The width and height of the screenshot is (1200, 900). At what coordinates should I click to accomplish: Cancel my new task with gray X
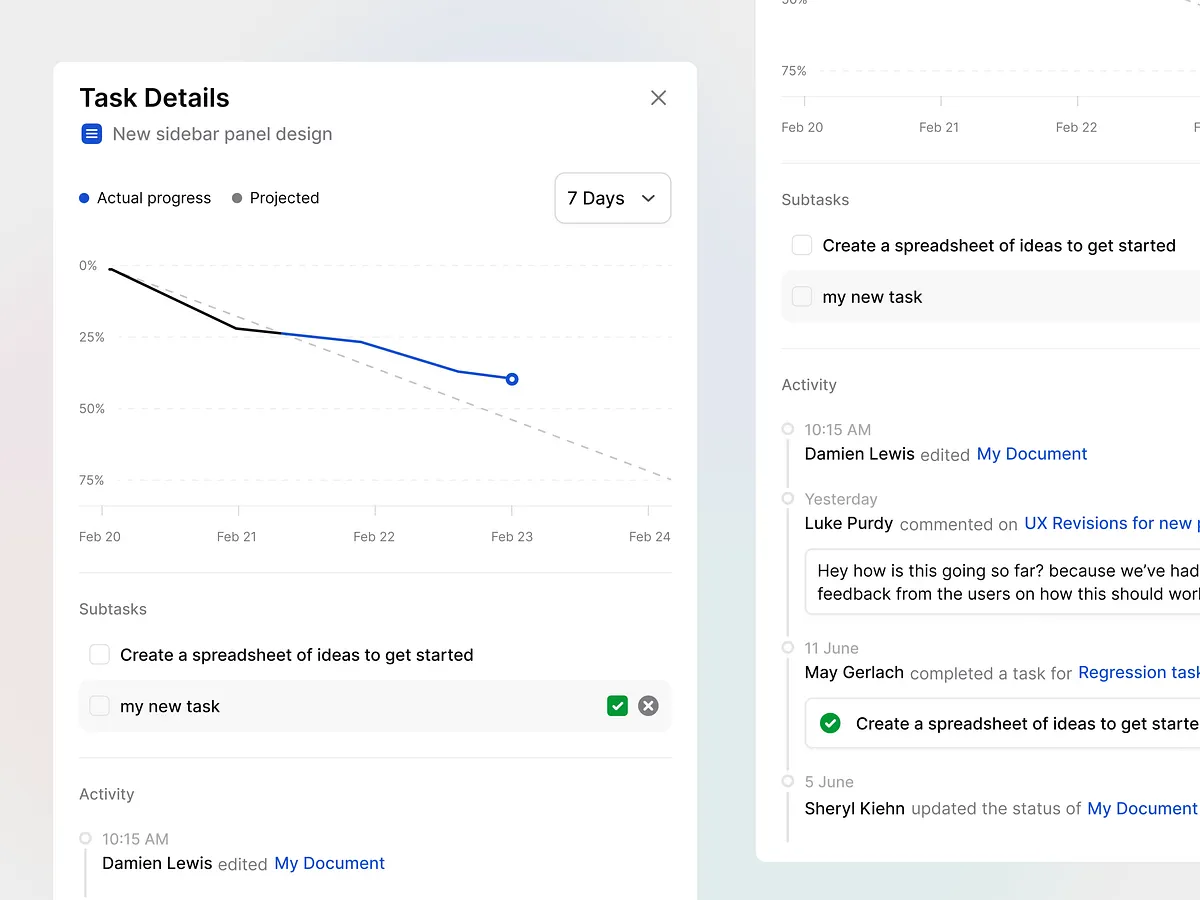tap(648, 706)
